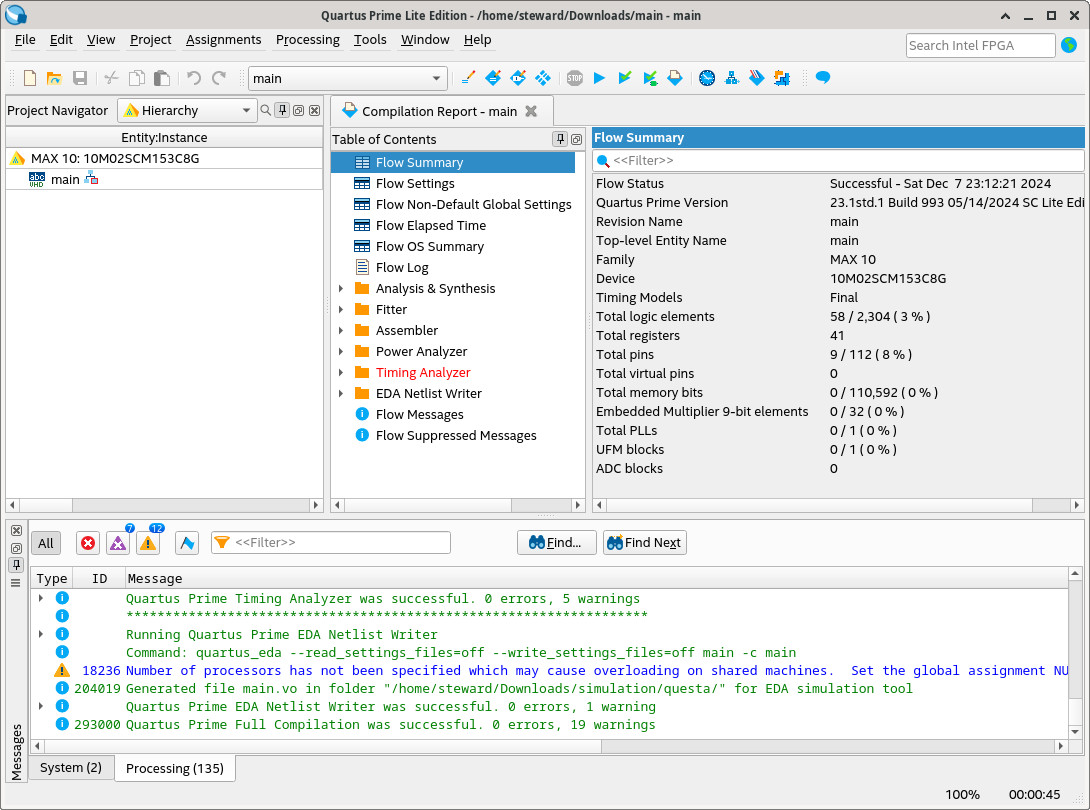Click the Paste clipboard icon
The height and width of the screenshot is (810, 1090).
click(162, 78)
